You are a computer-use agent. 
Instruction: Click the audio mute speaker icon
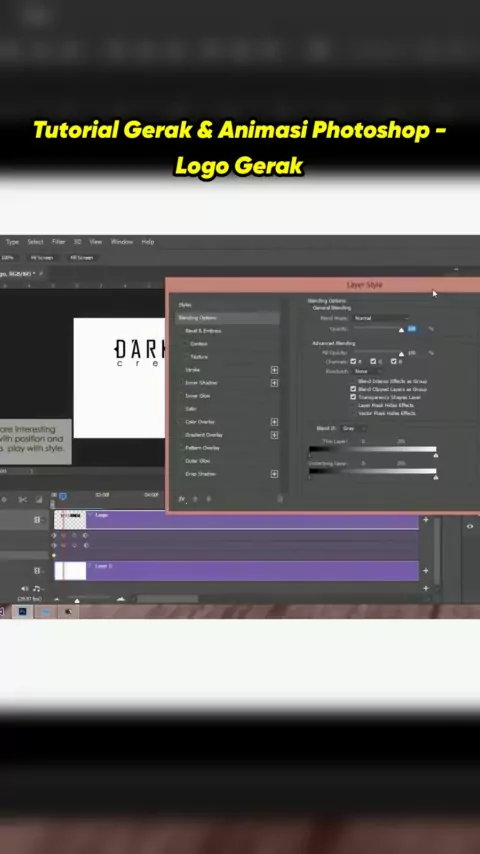pos(25,588)
